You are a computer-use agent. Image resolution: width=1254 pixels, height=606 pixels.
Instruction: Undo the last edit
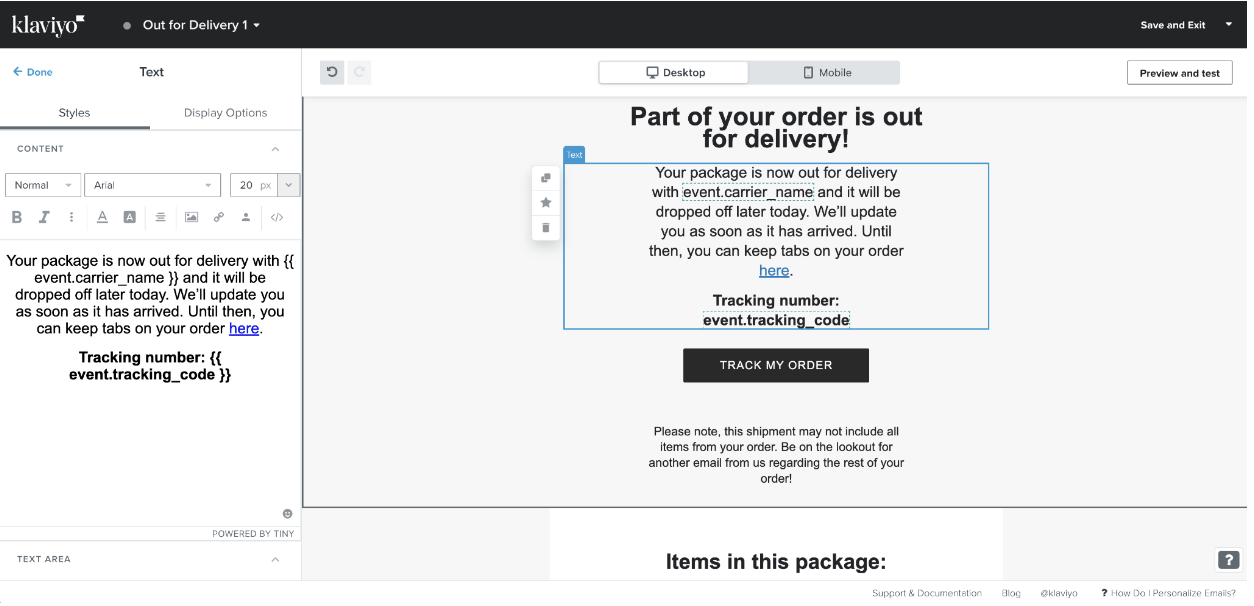coord(333,72)
